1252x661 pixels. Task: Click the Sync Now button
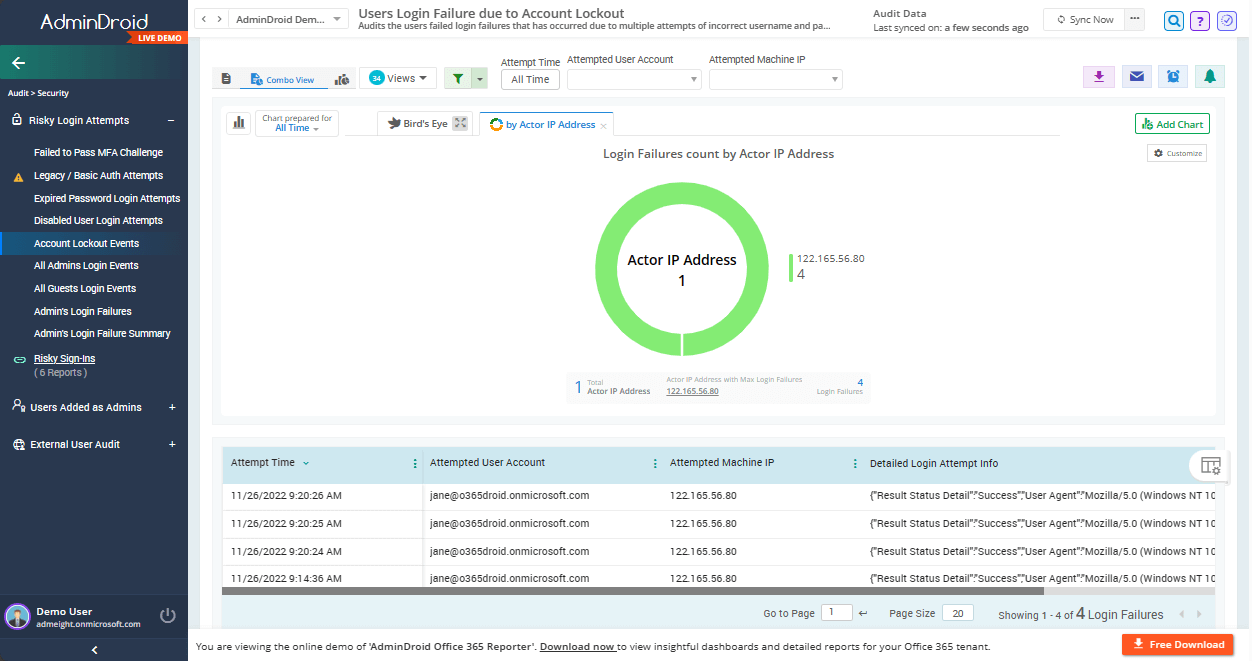[x=1084, y=19]
